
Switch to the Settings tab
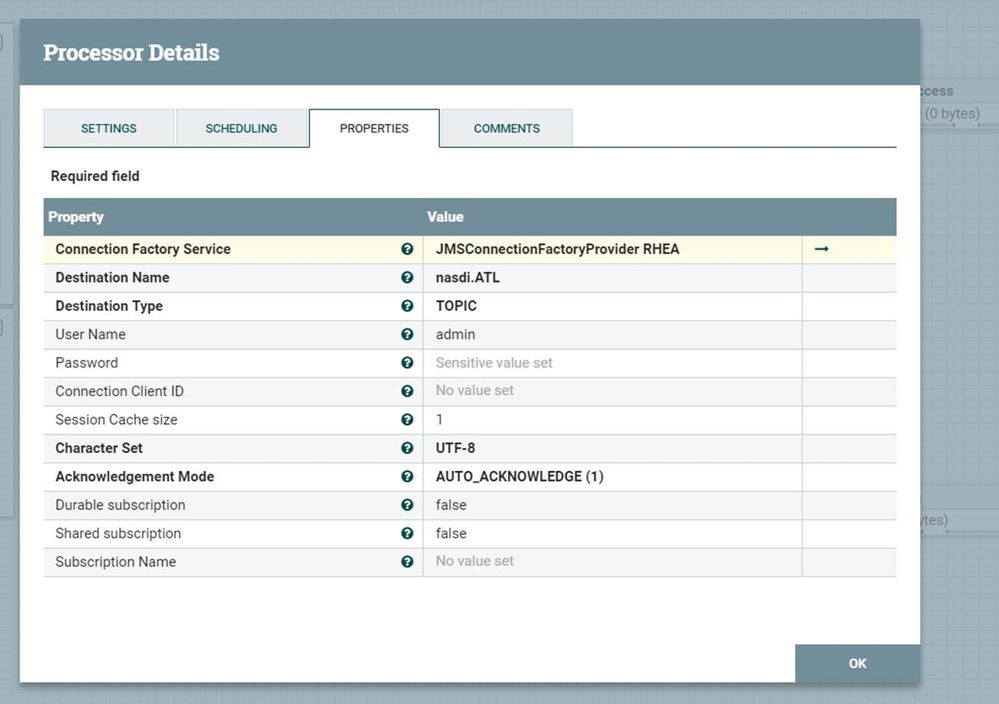click(x=109, y=128)
